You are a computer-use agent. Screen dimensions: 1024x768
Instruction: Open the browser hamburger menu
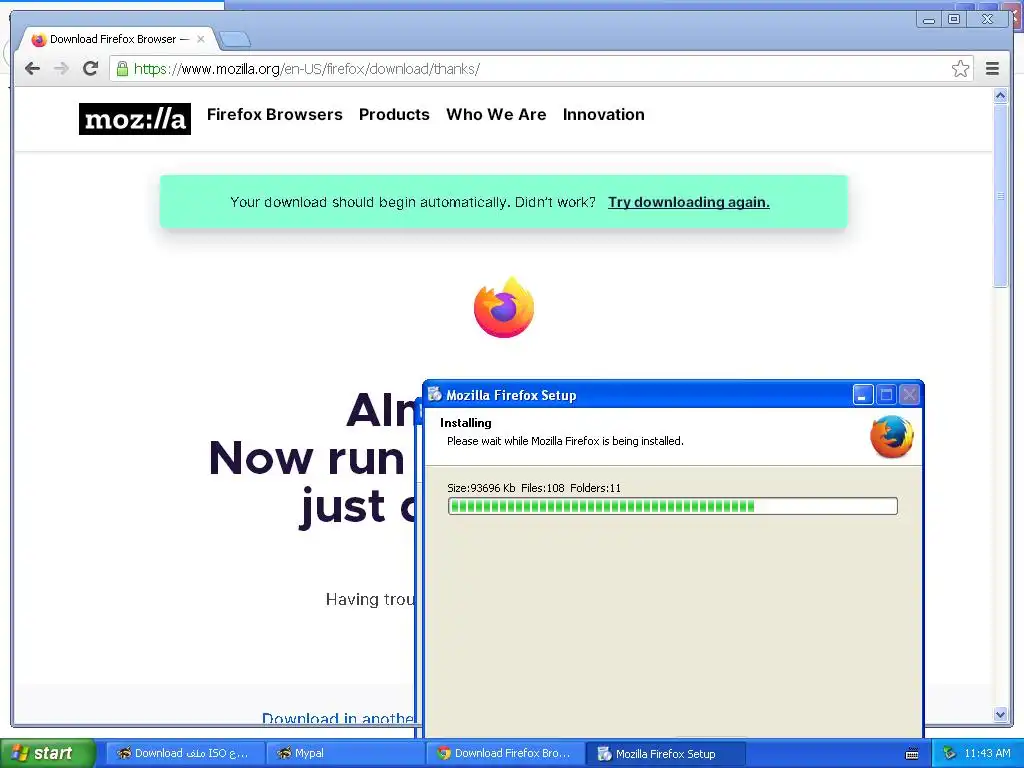992,69
